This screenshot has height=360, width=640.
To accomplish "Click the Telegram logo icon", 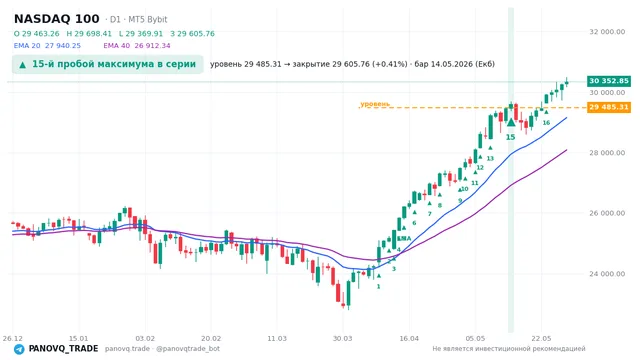I will tap(19, 349).
